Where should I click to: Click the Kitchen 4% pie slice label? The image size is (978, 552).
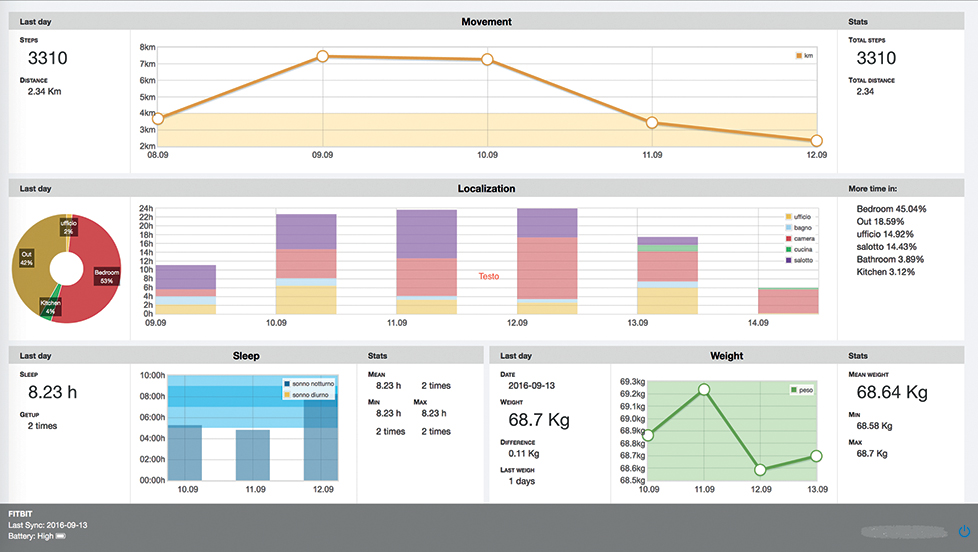pos(50,305)
